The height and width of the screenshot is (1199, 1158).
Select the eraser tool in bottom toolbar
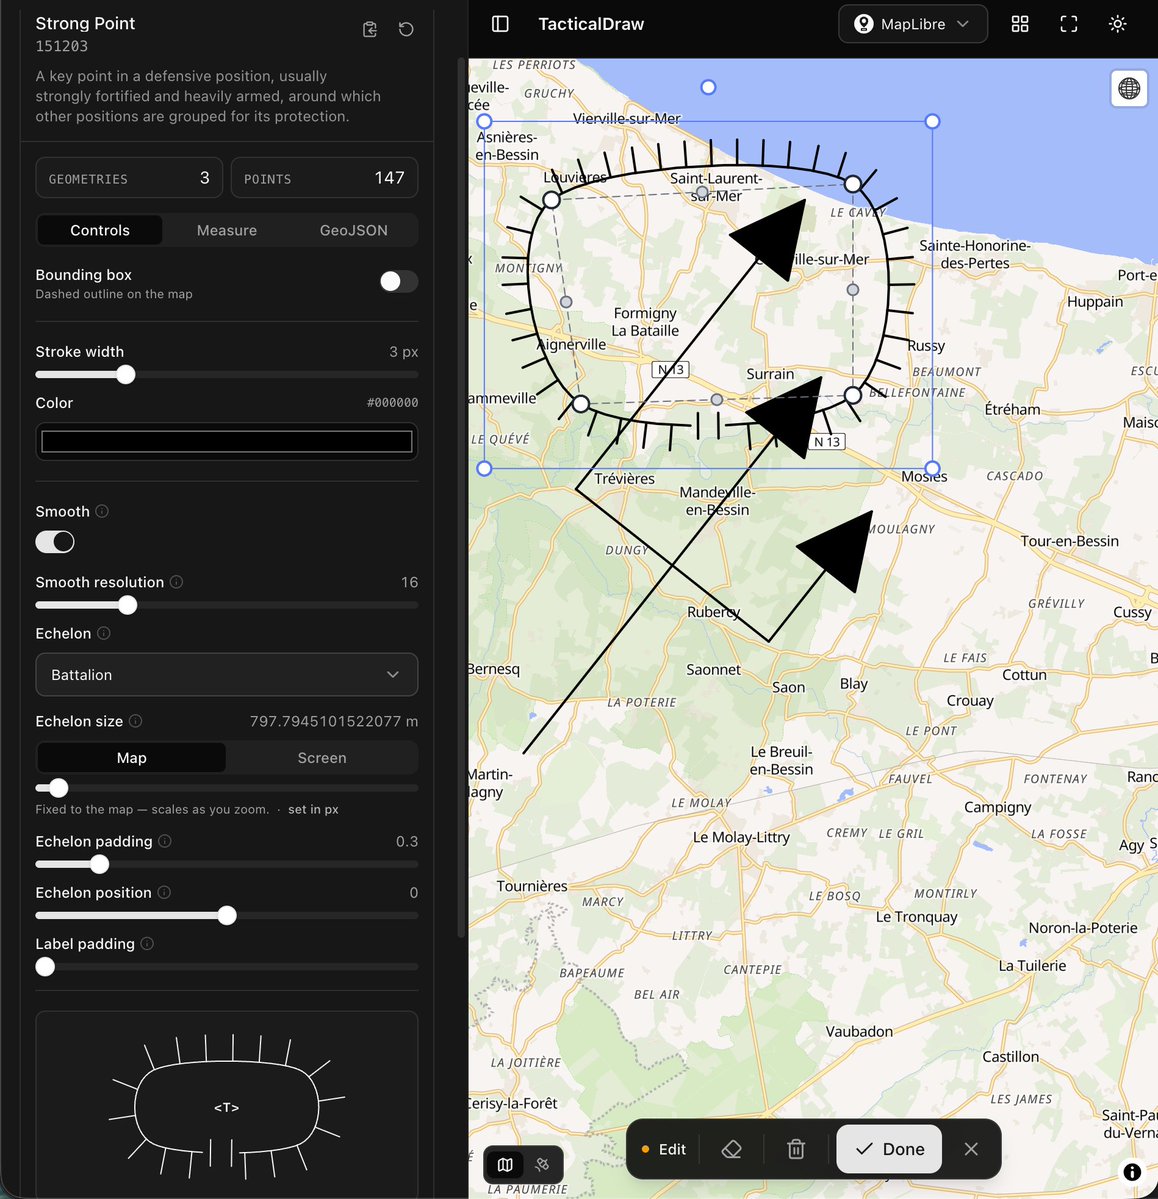[x=732, y=1149]
